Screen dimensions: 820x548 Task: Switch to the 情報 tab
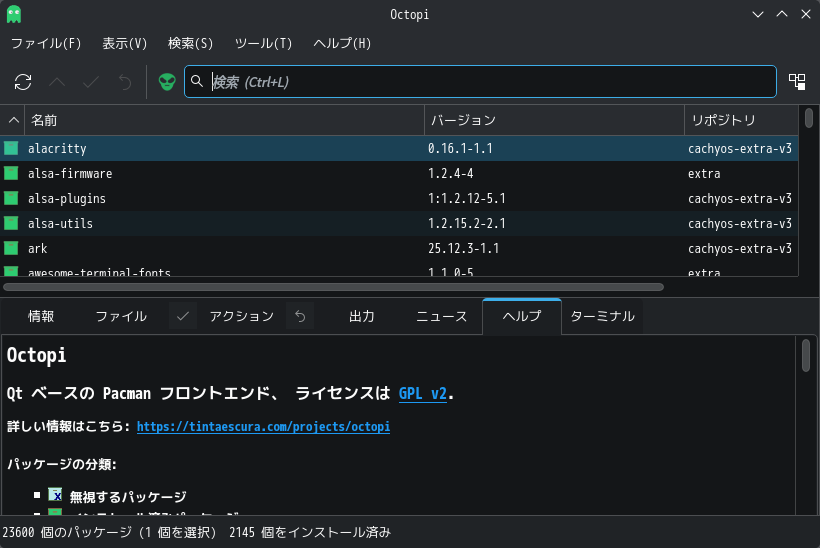(x=41, y=316)
